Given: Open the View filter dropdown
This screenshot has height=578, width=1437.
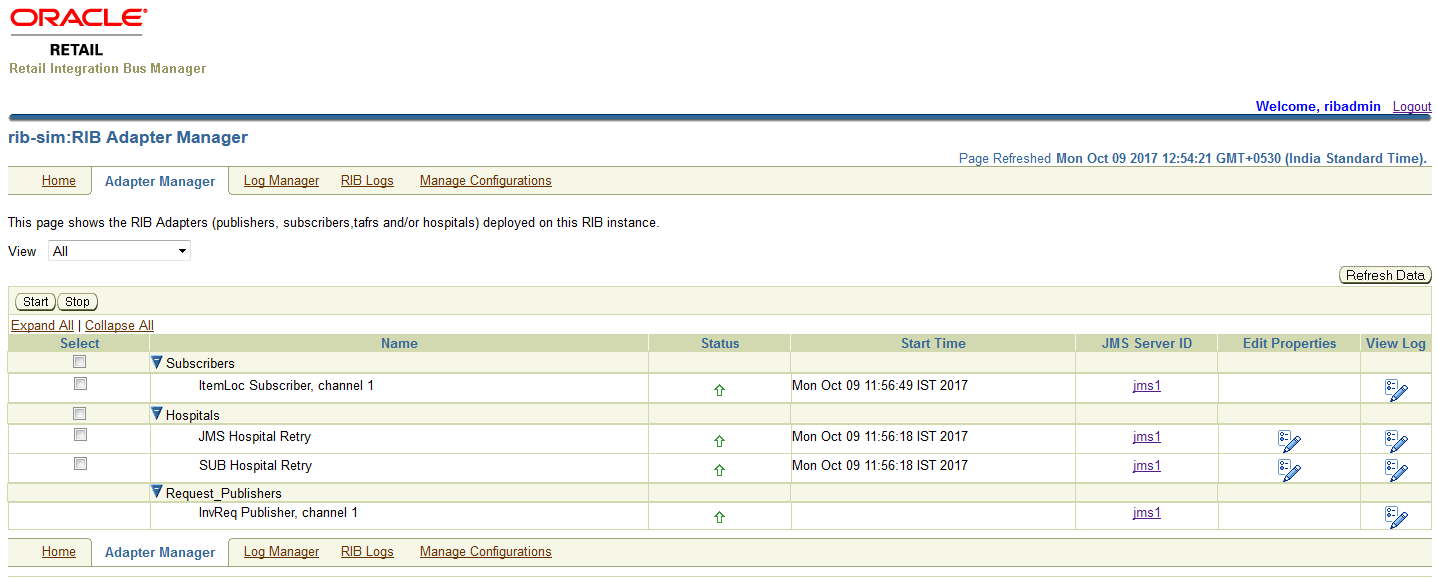Looking at the screenshot, I should point(120,251).
